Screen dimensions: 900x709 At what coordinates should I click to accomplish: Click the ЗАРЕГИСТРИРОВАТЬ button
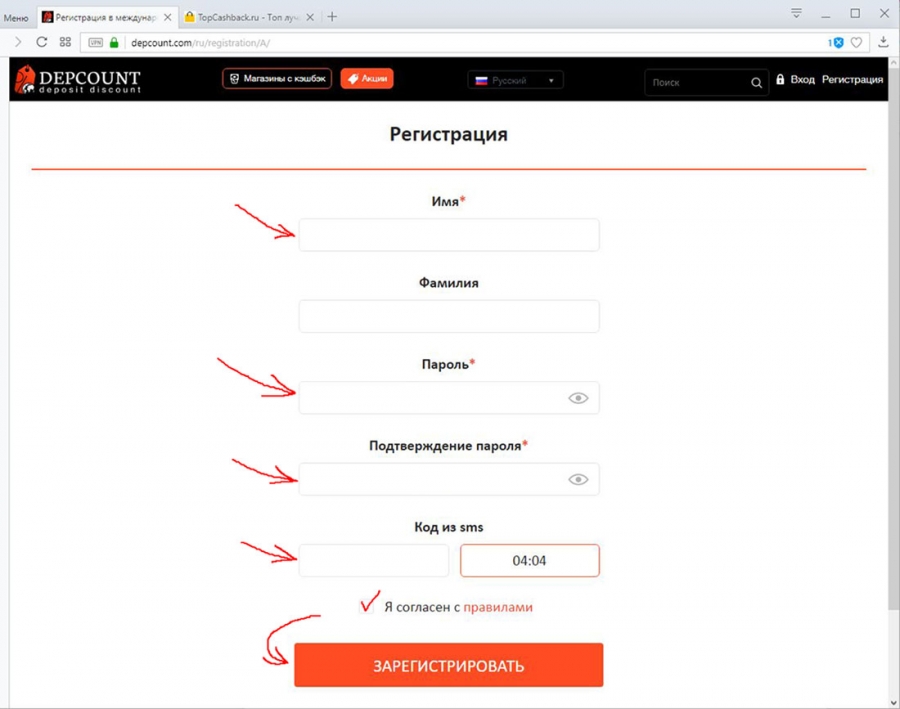[448, 665]
